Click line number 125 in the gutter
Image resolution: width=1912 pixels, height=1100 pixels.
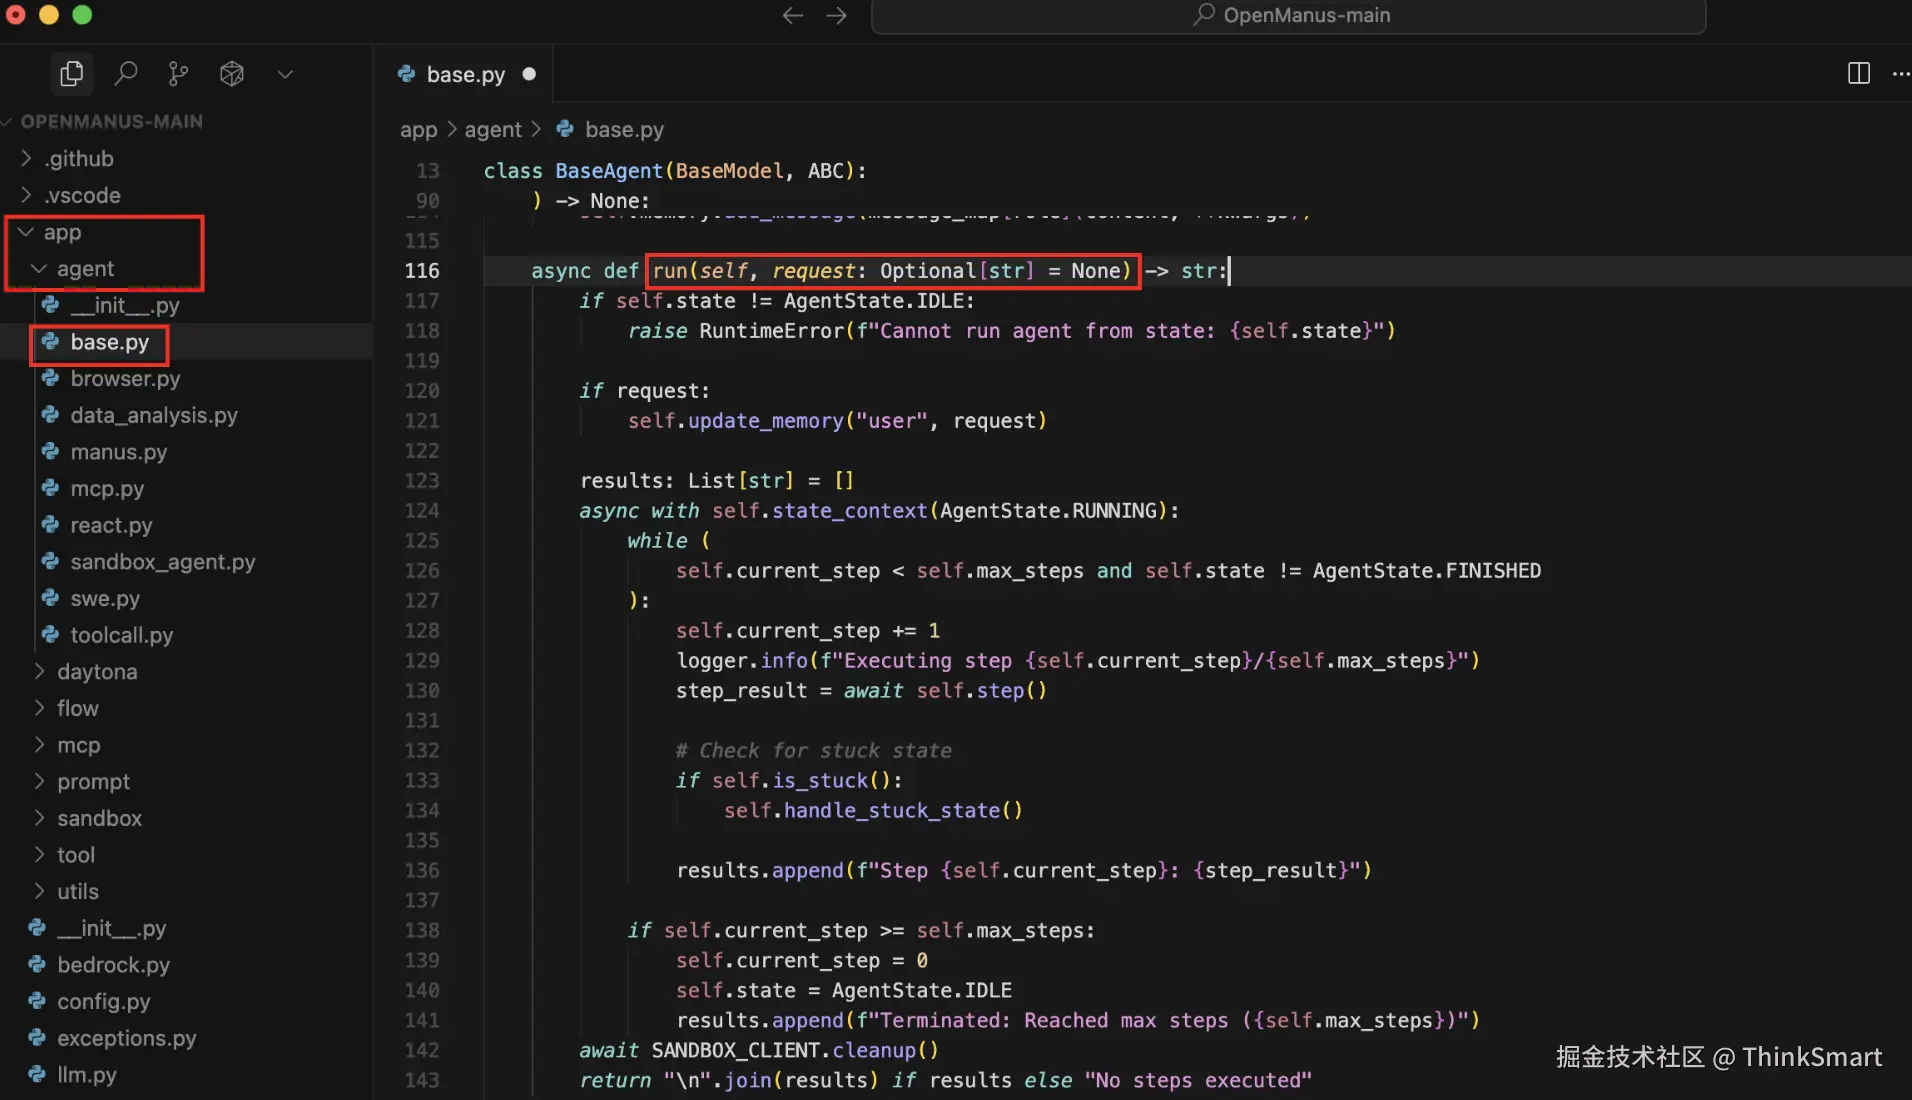(x=421, y=541)
